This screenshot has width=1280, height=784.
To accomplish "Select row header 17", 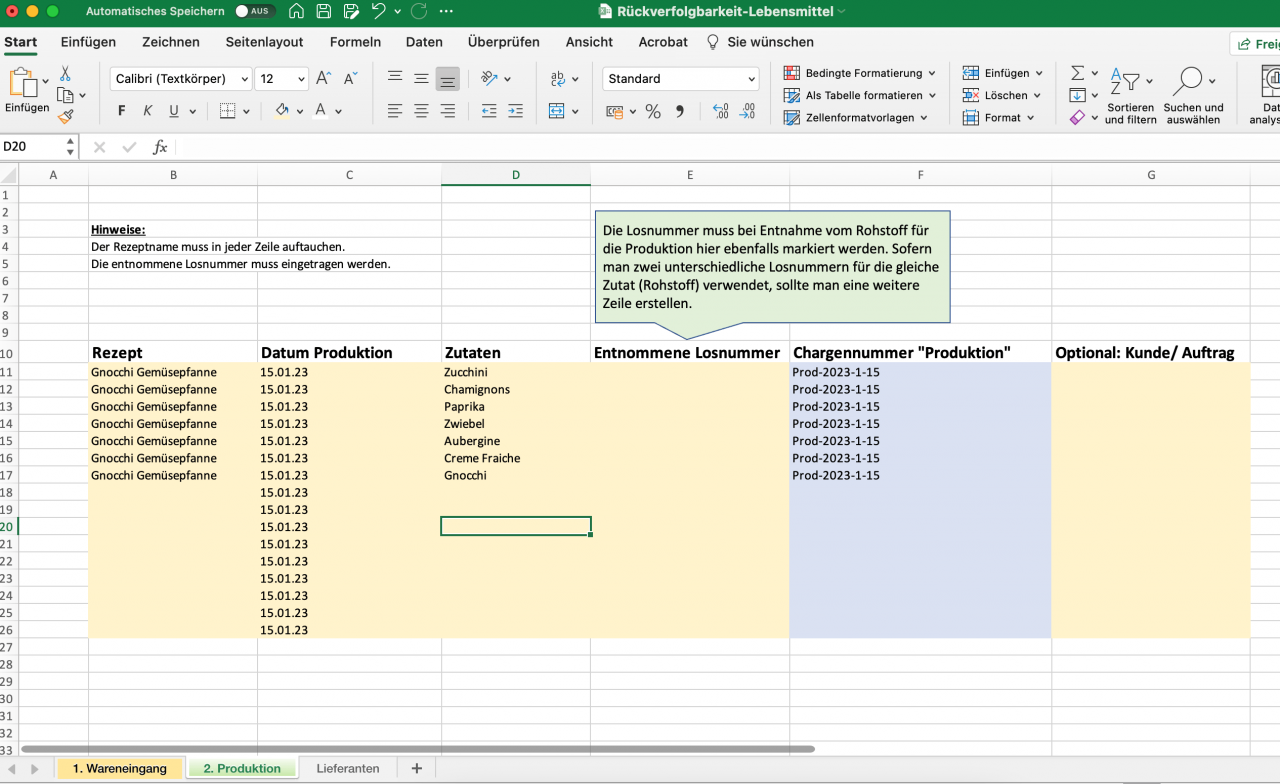I will coord(9,475).
